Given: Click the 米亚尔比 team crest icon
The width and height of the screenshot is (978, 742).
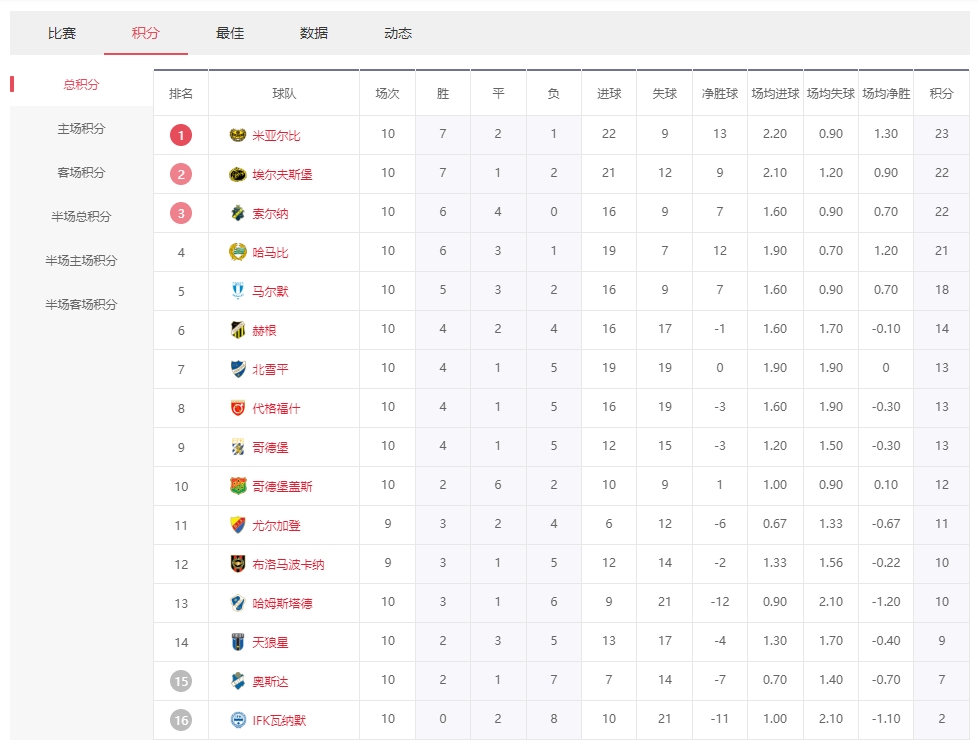Looking at the screenshot, I should (x=237, y=135).
